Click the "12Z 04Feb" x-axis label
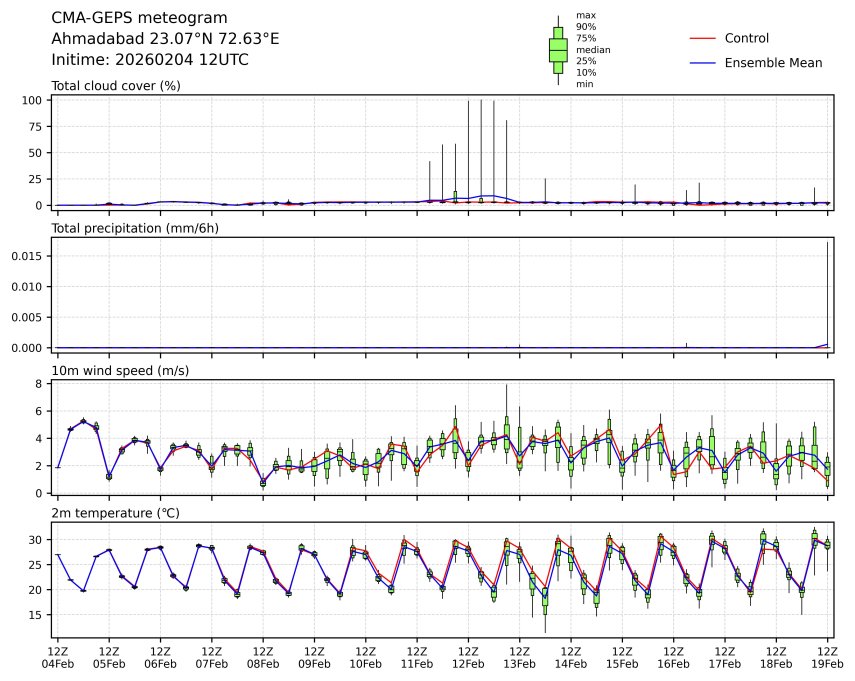This screenshot has width=855, height=681. tap(57, 658)
